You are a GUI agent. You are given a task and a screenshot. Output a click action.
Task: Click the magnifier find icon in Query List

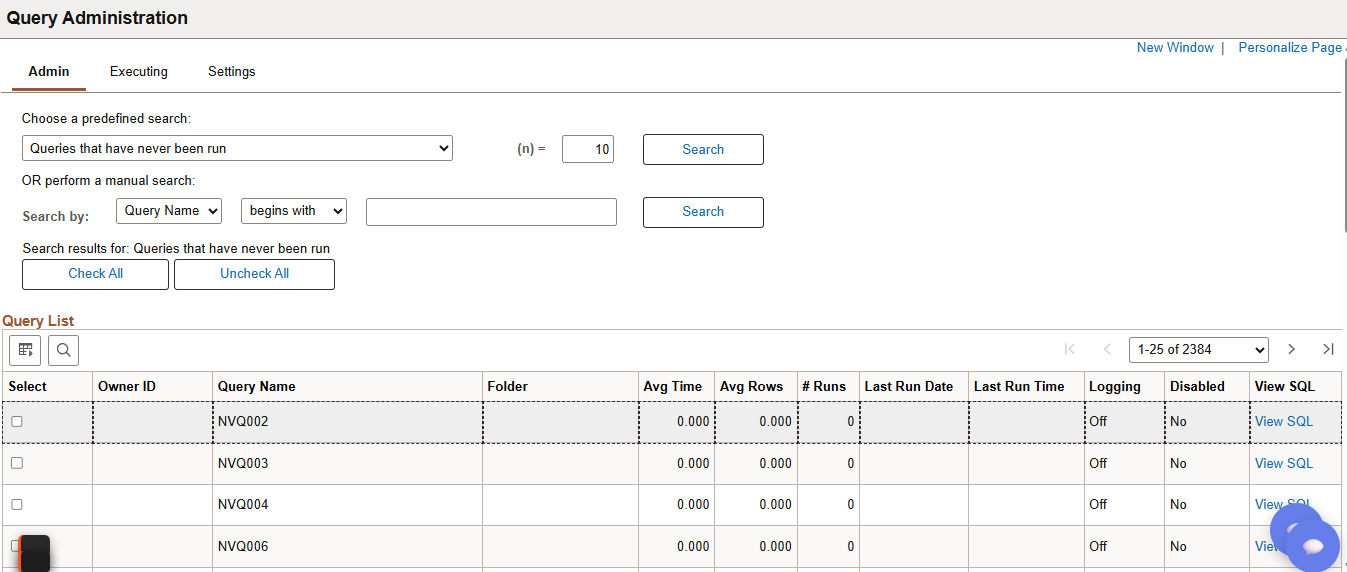(x=63, y=350)
